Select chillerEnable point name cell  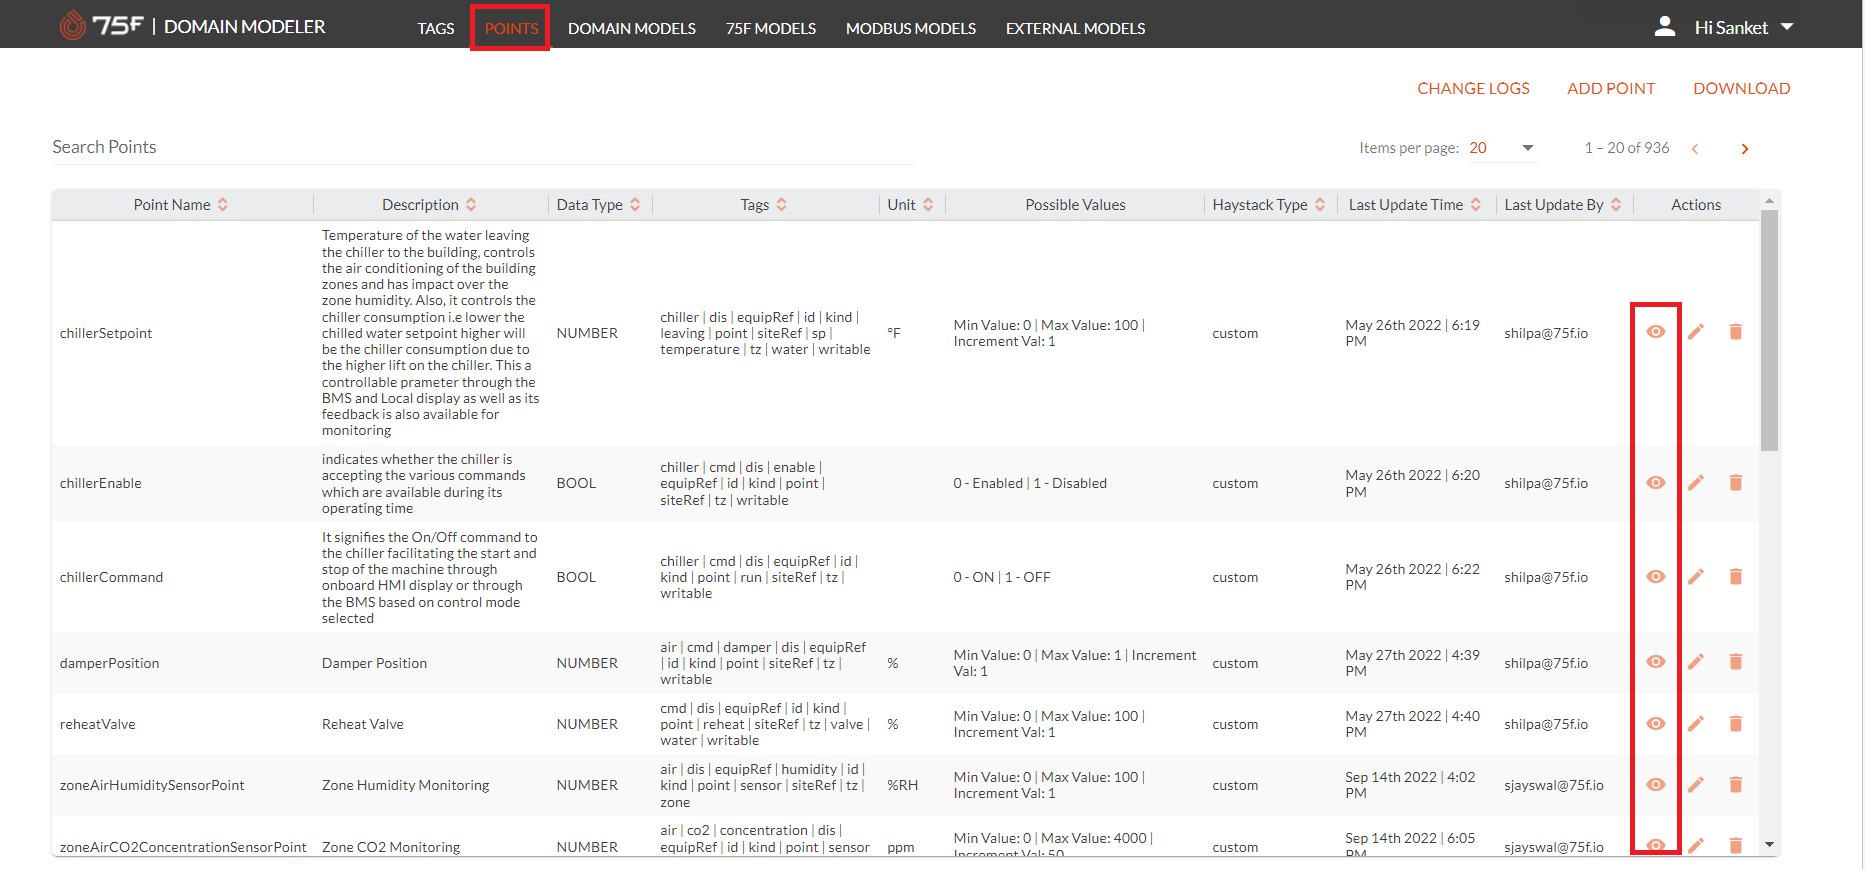(x=101, y=483)
